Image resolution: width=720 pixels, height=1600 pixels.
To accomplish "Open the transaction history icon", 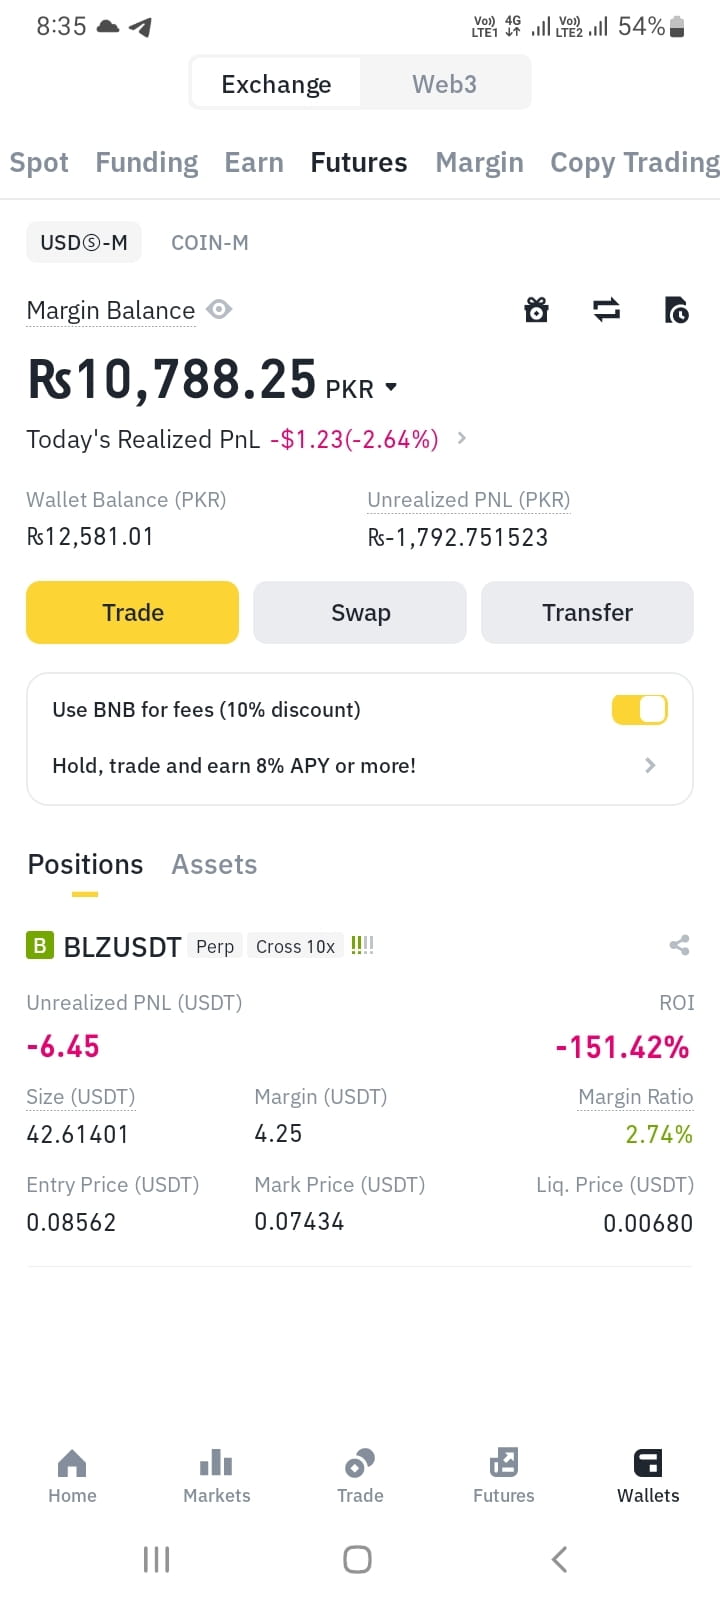I will pyautogui.click(x=677, y=310).
